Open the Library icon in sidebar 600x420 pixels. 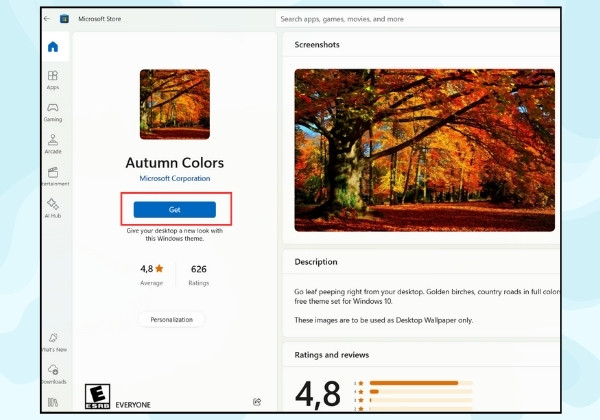53,402
